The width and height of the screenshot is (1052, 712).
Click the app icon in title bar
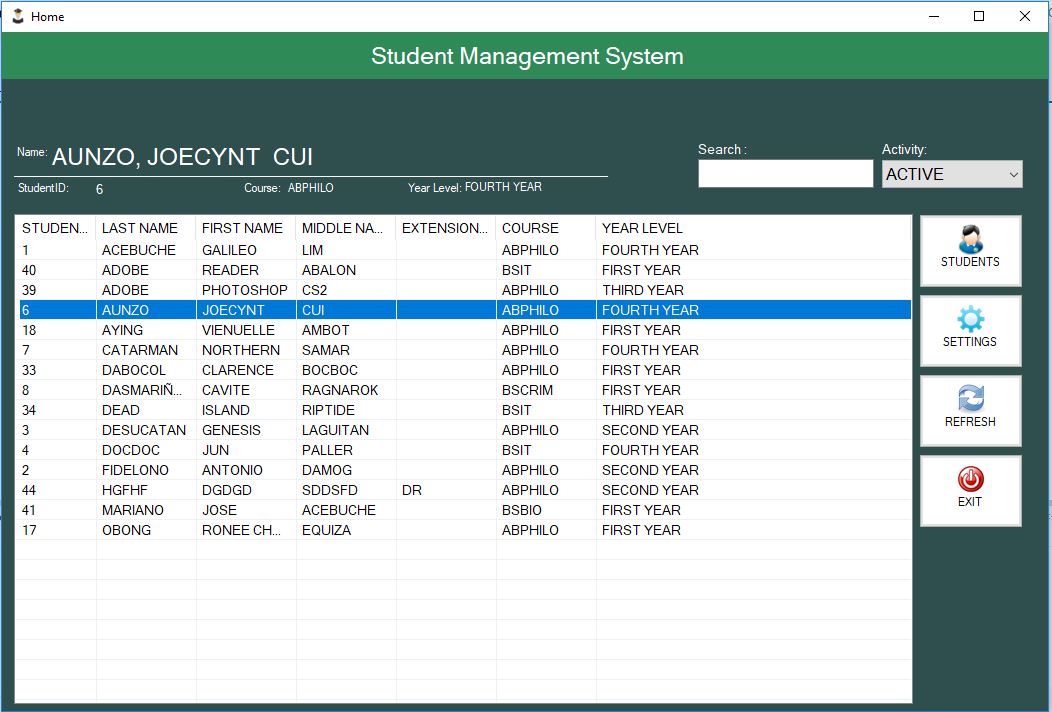[17, 16]
